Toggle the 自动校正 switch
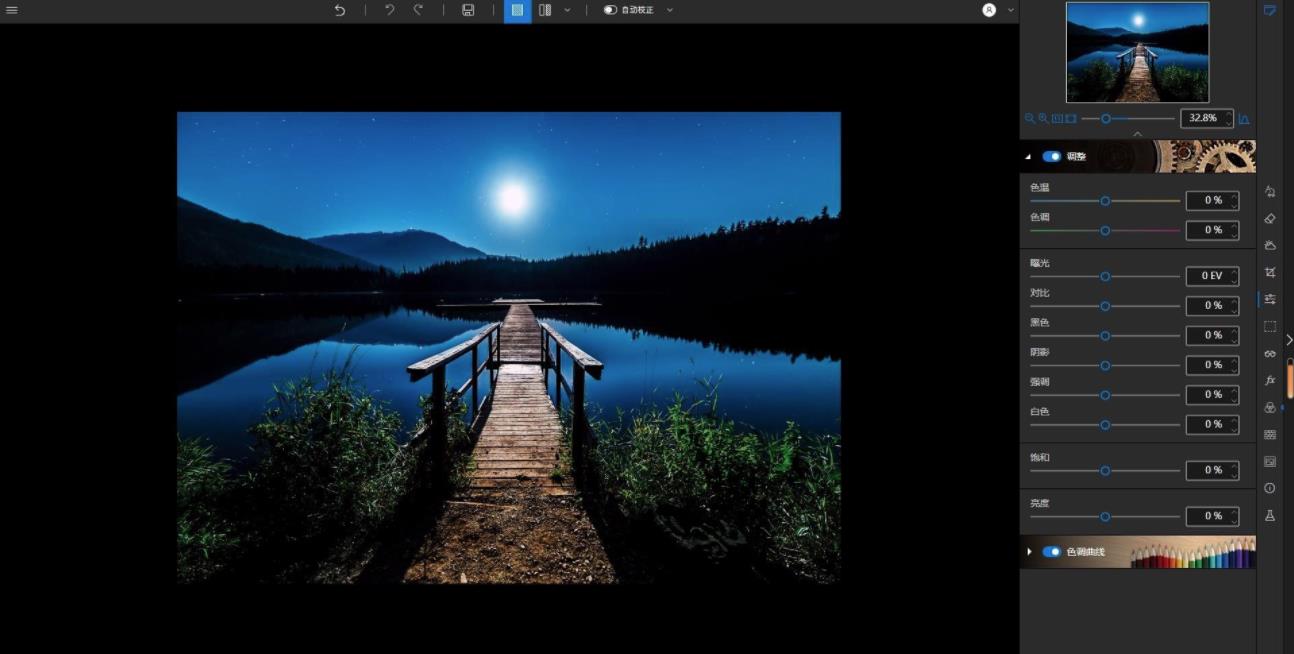Viewport: 1294px width, 654px height. click(610, 10)
